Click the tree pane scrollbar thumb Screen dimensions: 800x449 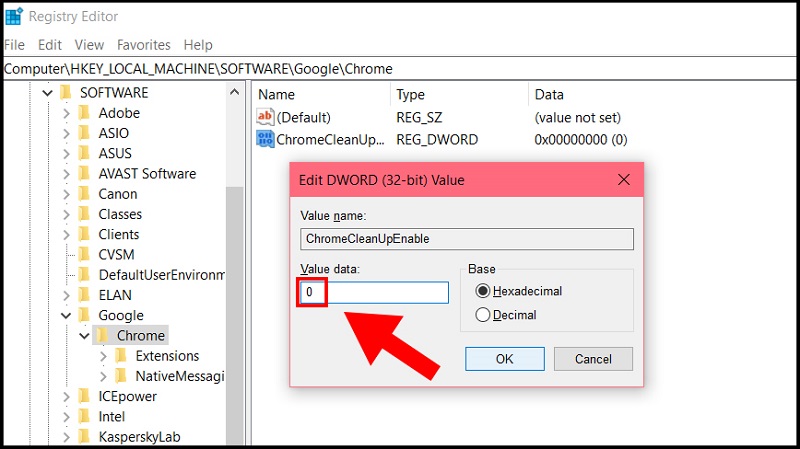[234, 315]
